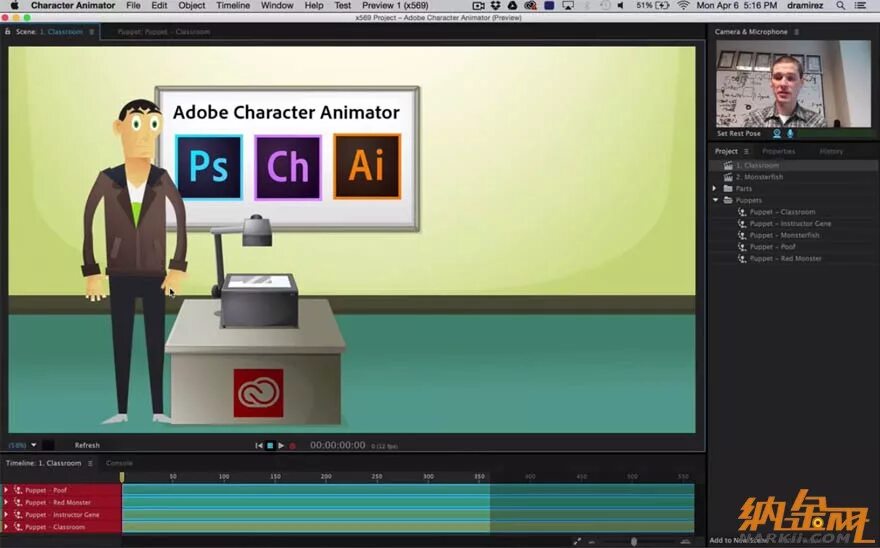Image resolution: width=880 pixels, height=548 pixels.
Task: Select Puppet – Poof in Project panel
Action: point(772,247)
